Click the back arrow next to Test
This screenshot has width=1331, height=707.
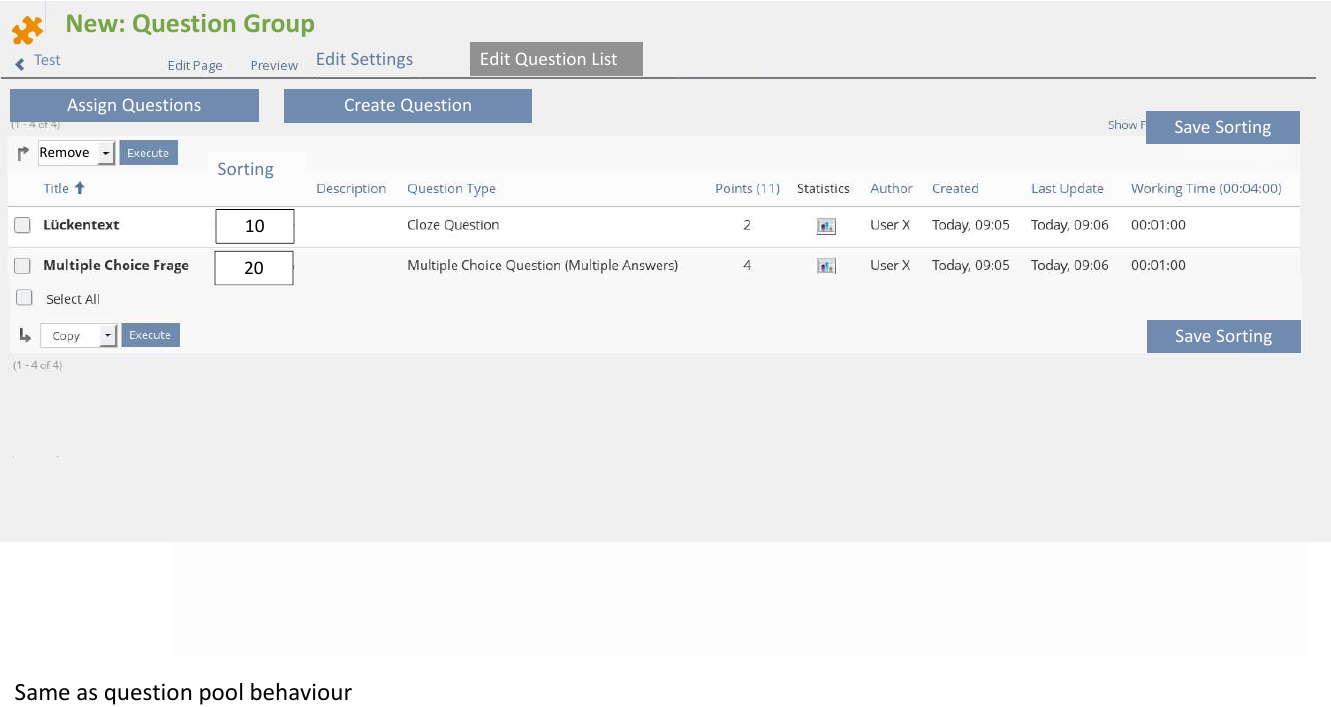tap(20, 63)
